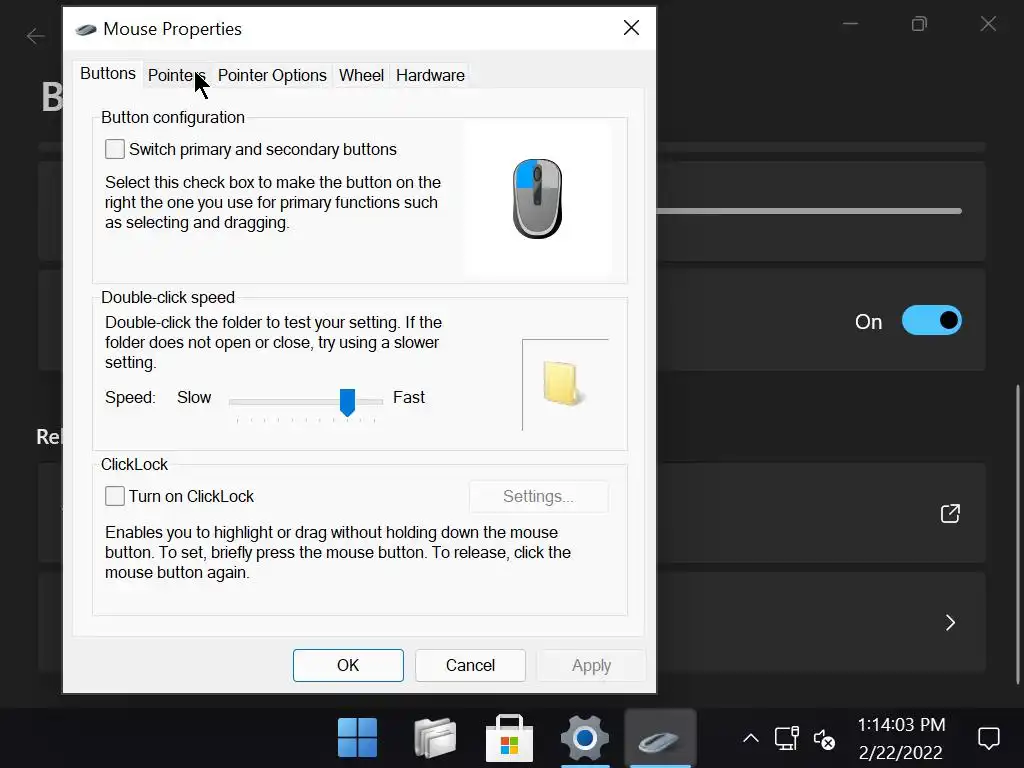Click the ClickLock Settings button

(x=538, y=496)
